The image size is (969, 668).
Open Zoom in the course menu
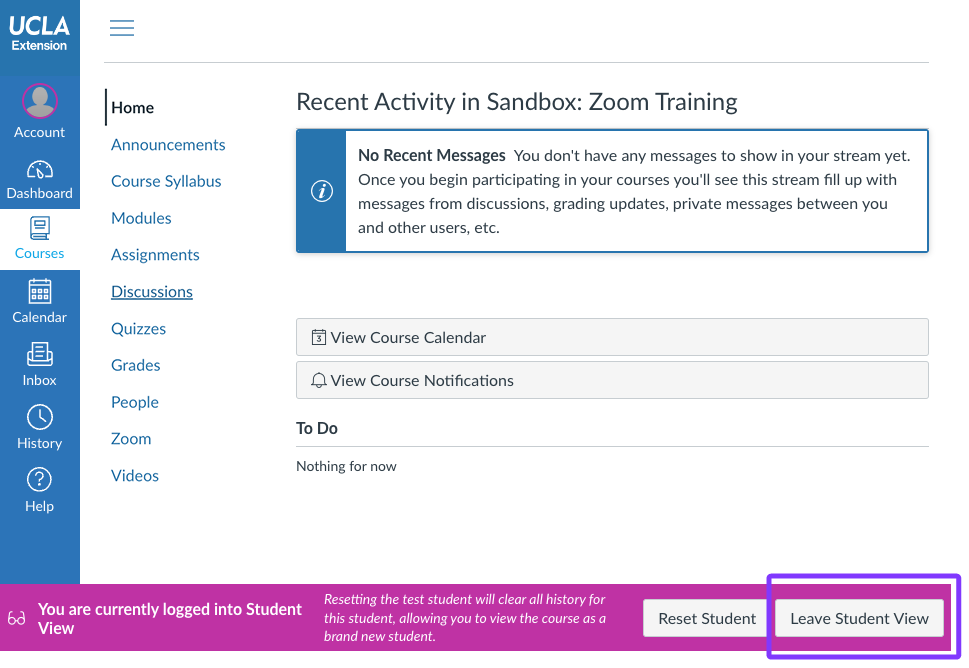click(x=131, y=439)
